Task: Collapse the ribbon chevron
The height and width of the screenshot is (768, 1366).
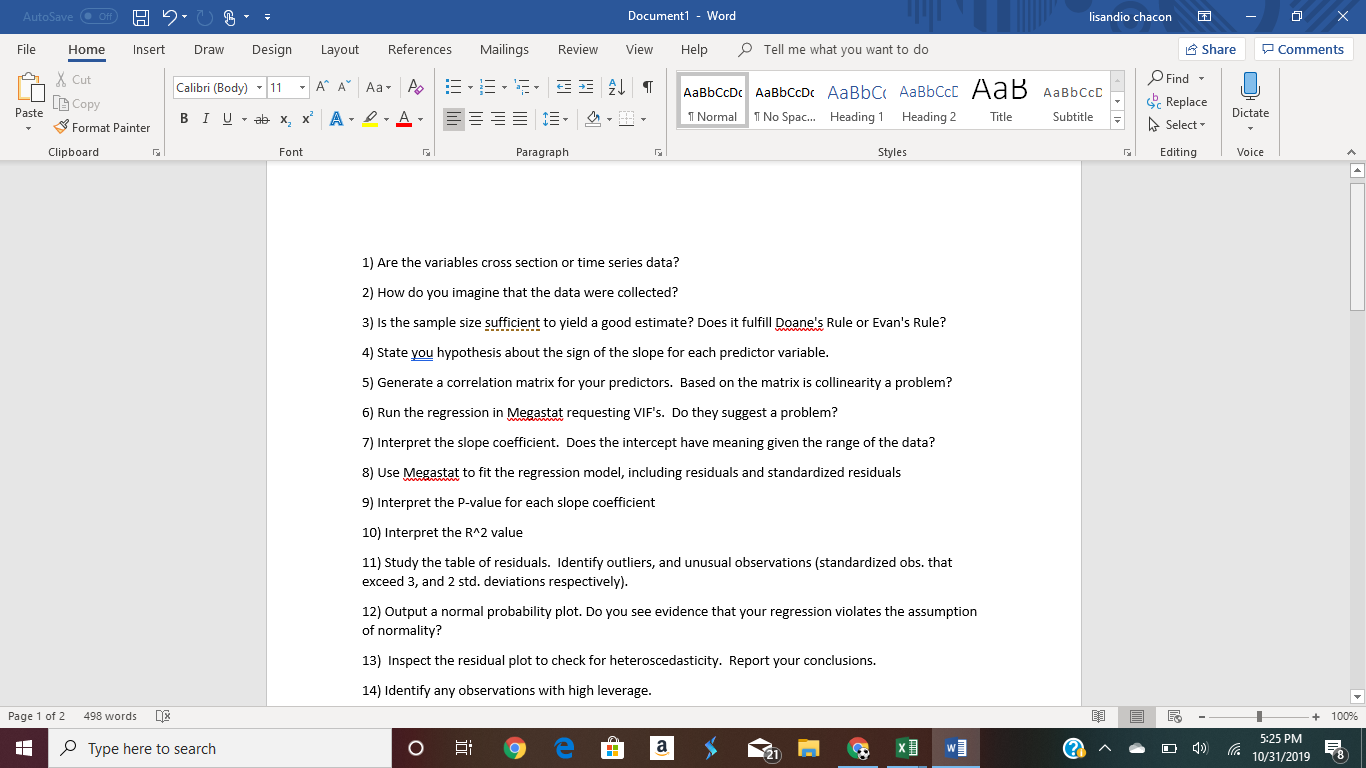Action: pos(1349,152)
